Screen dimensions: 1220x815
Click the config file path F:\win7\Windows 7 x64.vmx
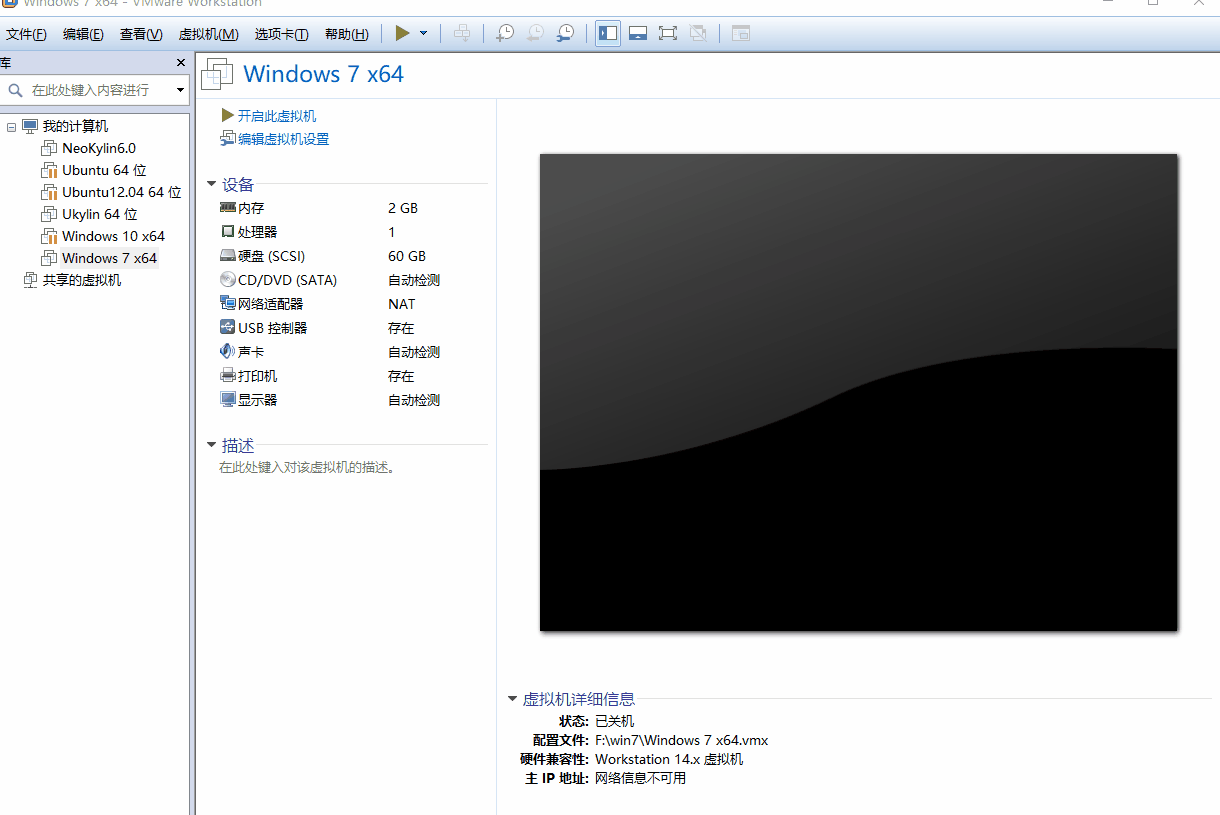point(682,740)
